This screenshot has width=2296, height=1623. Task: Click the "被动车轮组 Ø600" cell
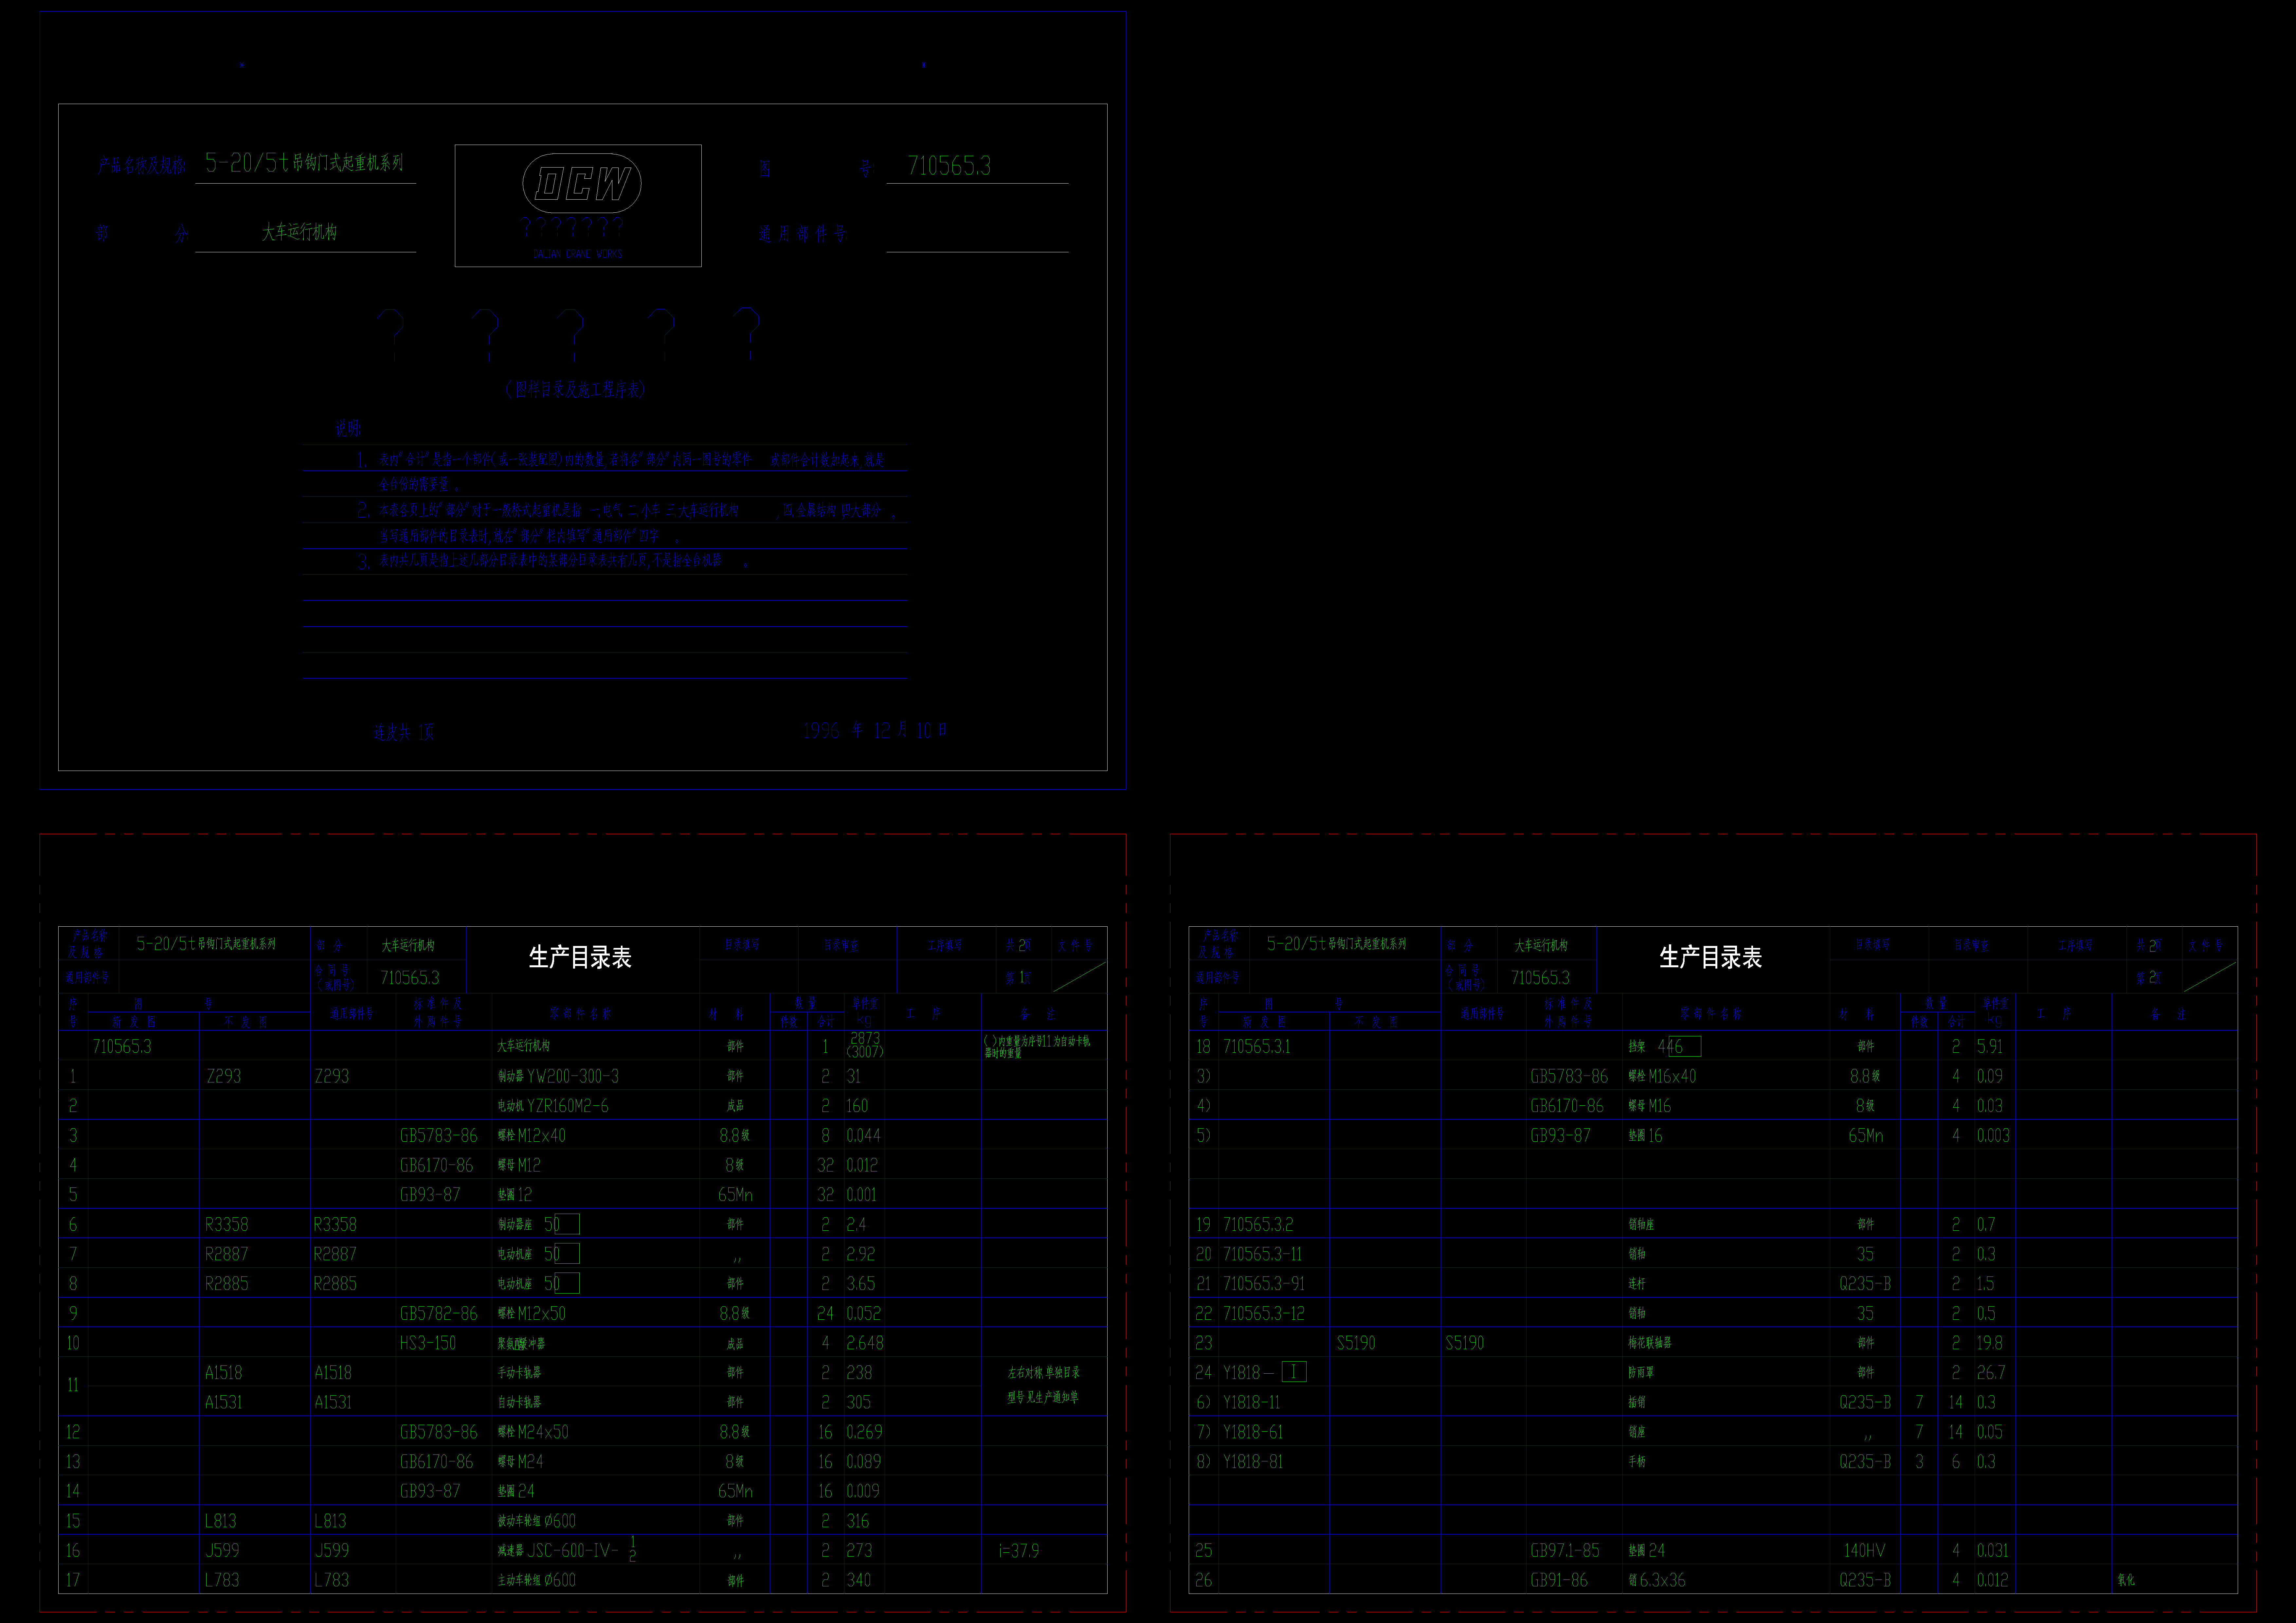tap(537, 1521)
